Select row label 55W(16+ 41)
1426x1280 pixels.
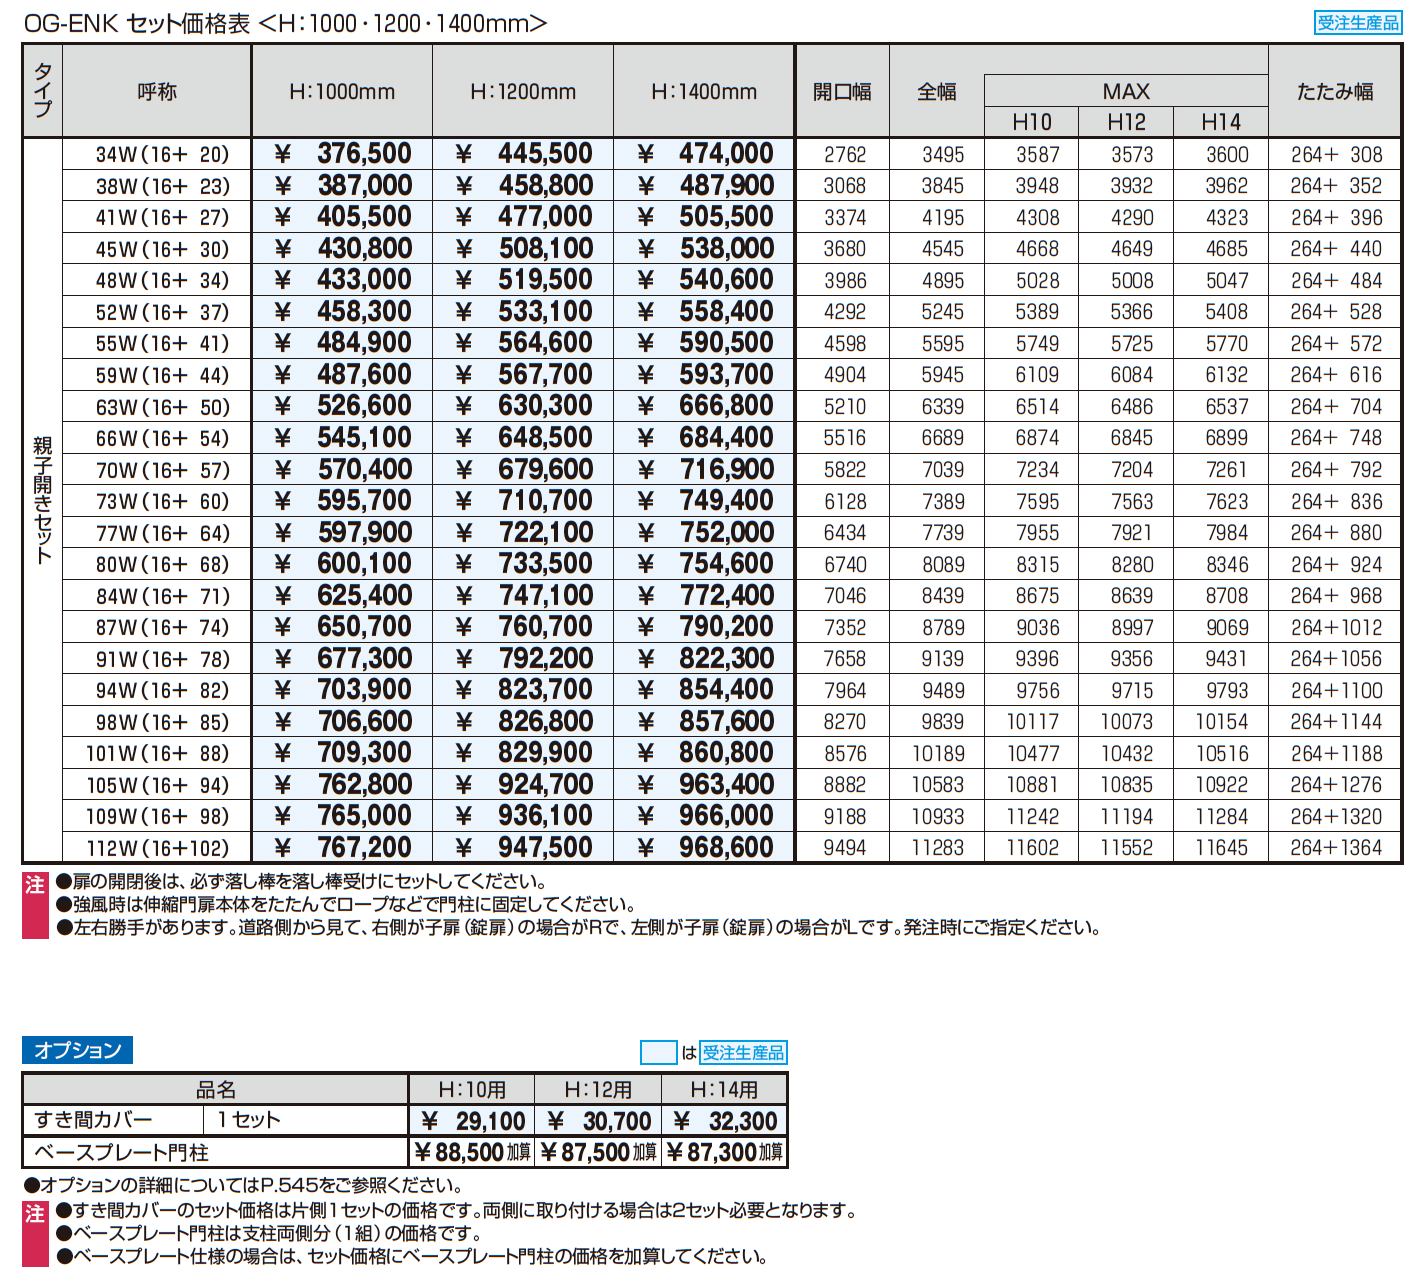click(x=162, y=343)
